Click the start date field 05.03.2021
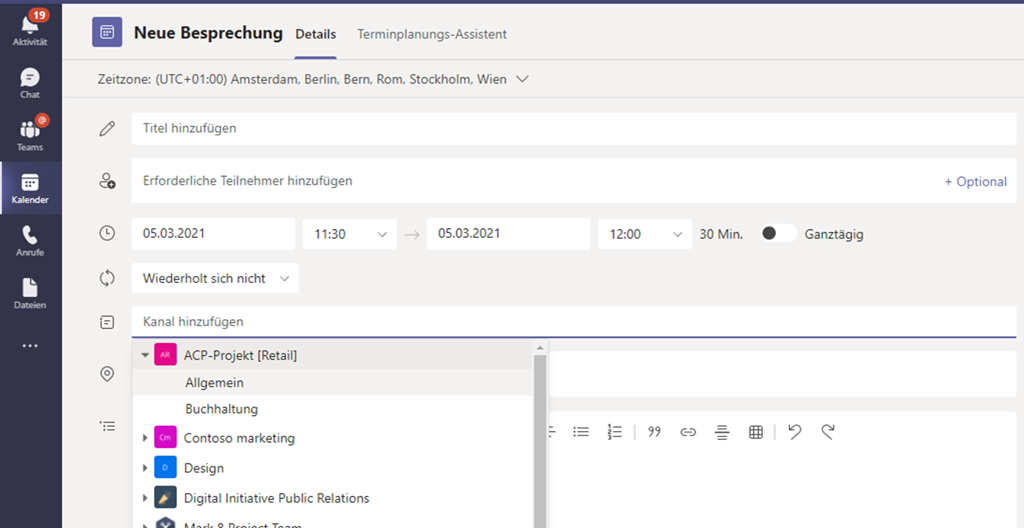The width and height of the screenshot is (1024, 528). coord(213,234)
